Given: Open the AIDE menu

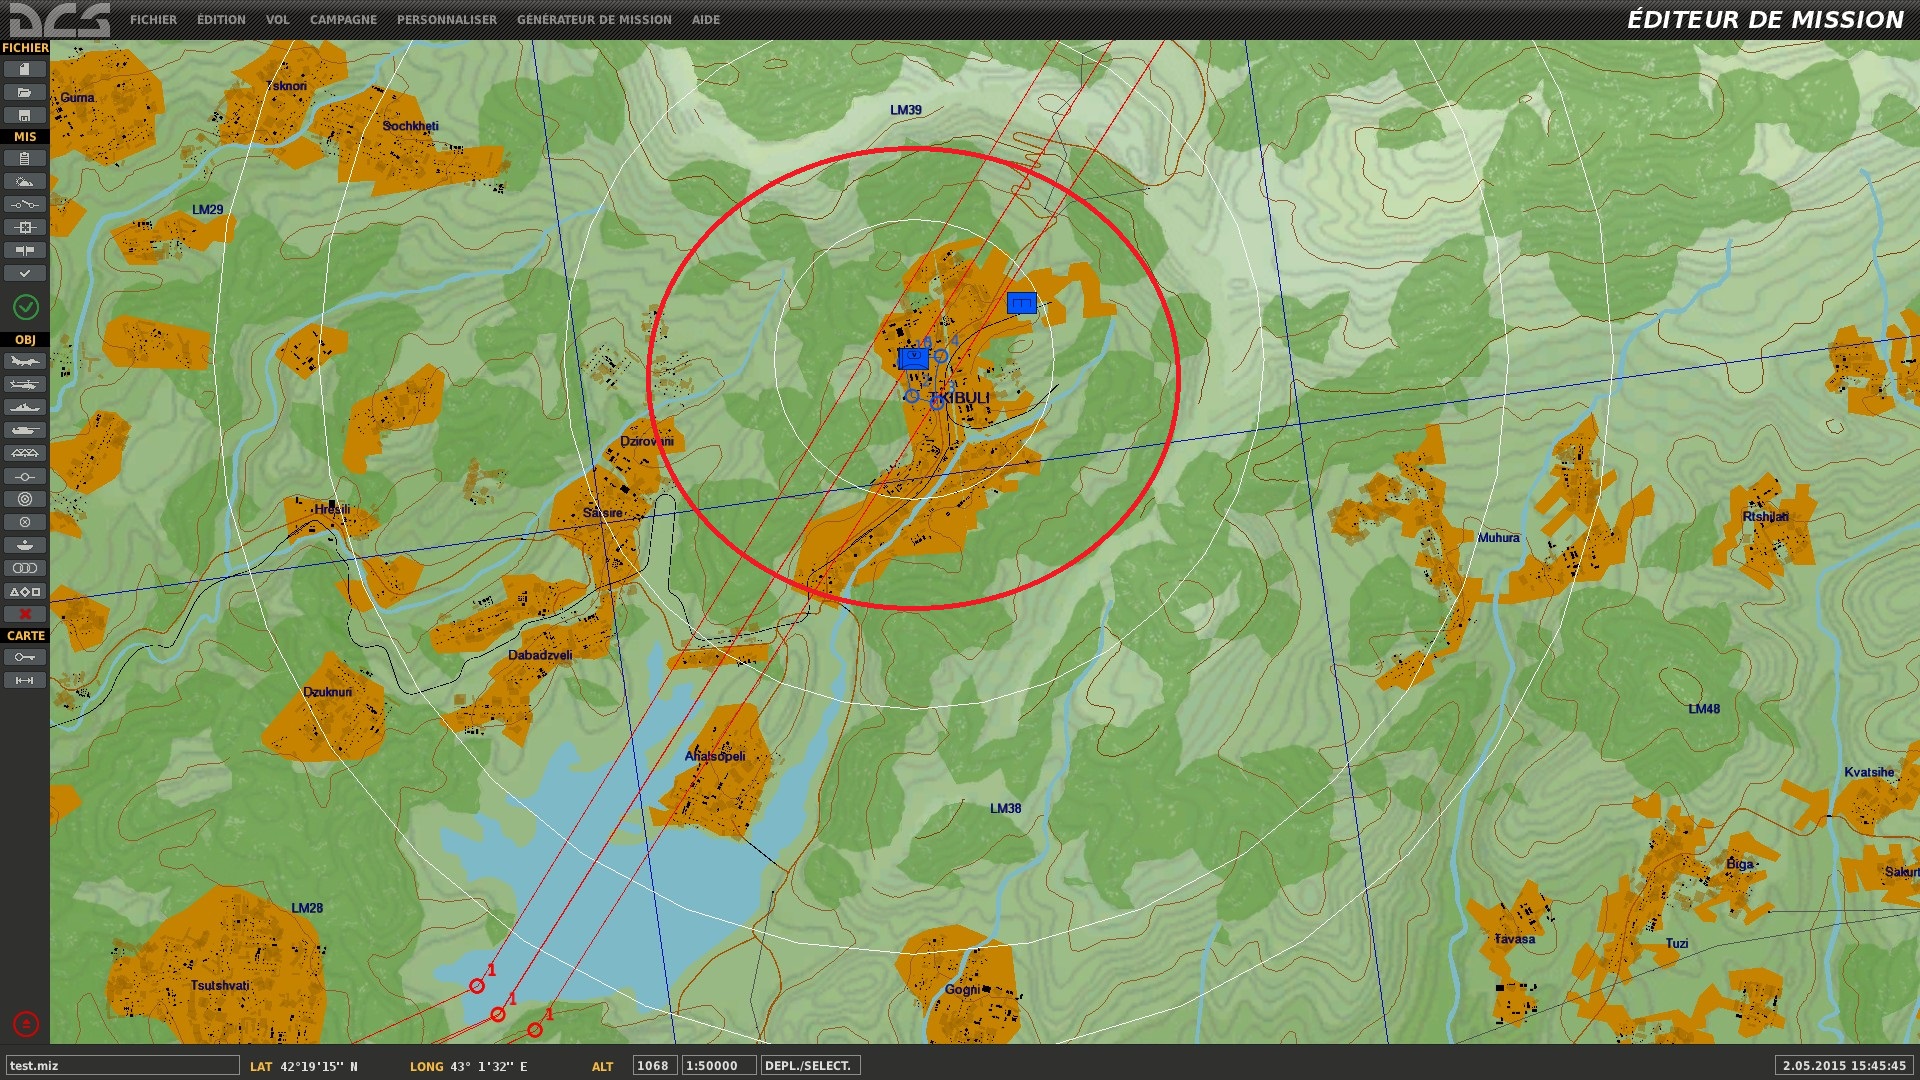Looking at the screenshot, I should point(706,20).
